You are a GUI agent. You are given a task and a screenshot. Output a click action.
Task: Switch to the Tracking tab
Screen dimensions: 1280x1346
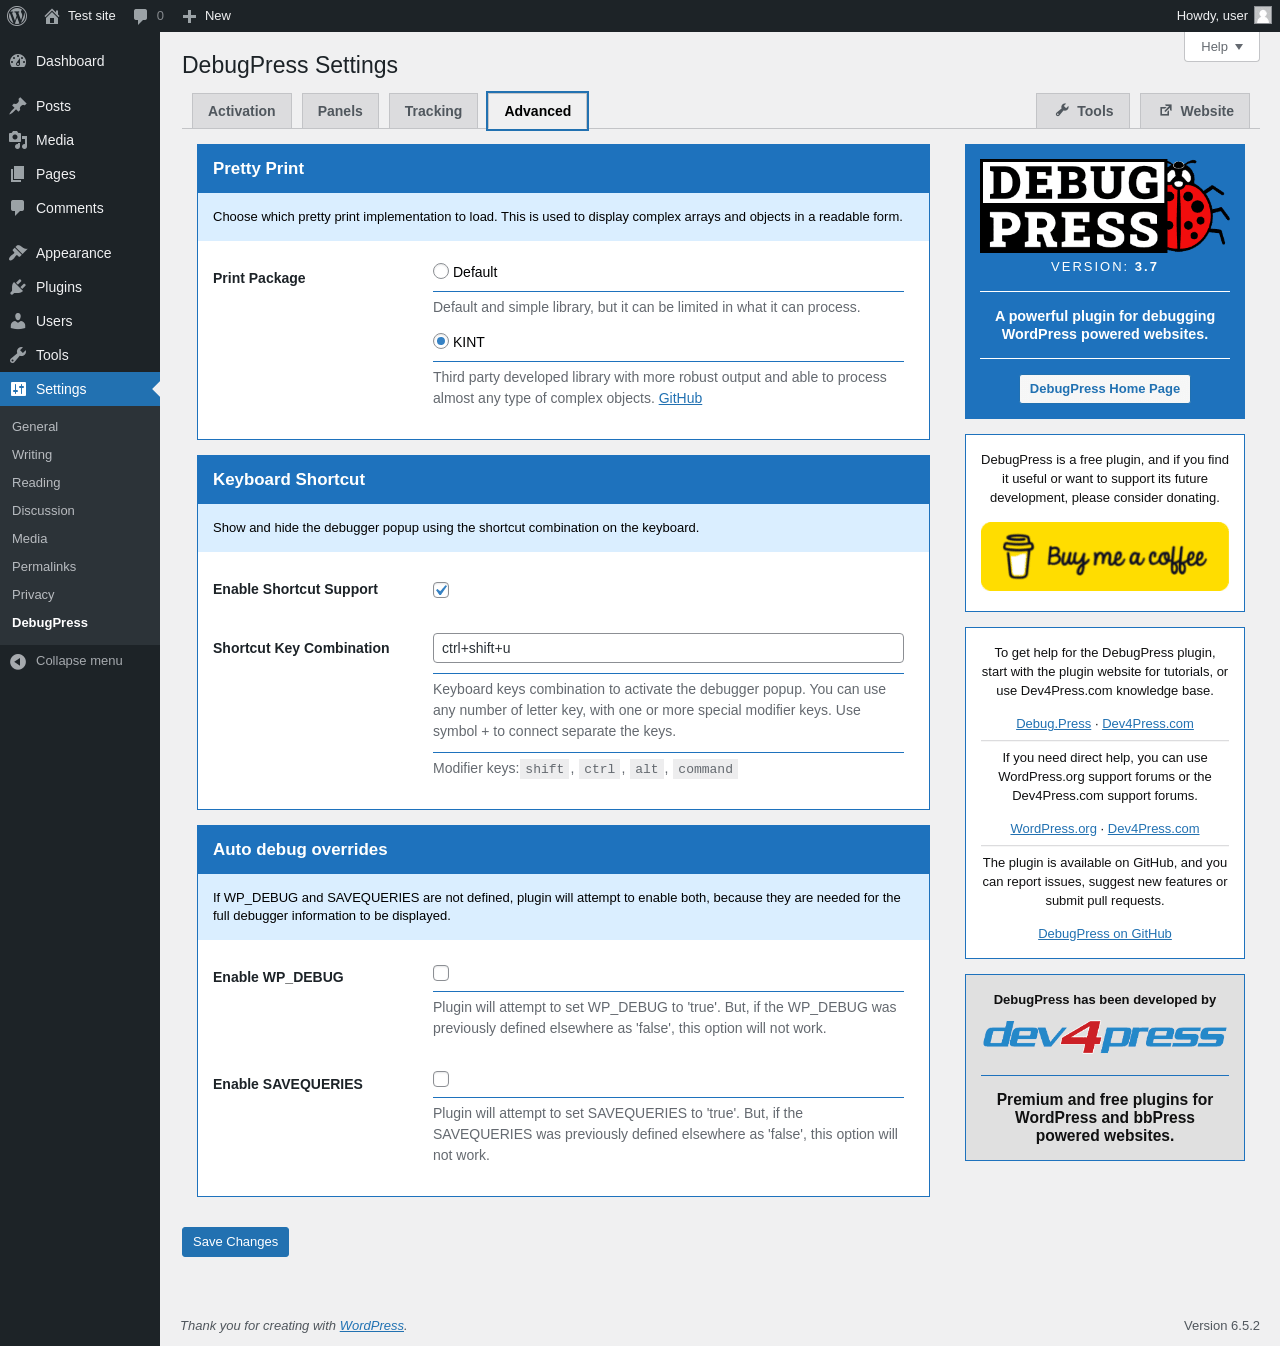tap(433, 111)
